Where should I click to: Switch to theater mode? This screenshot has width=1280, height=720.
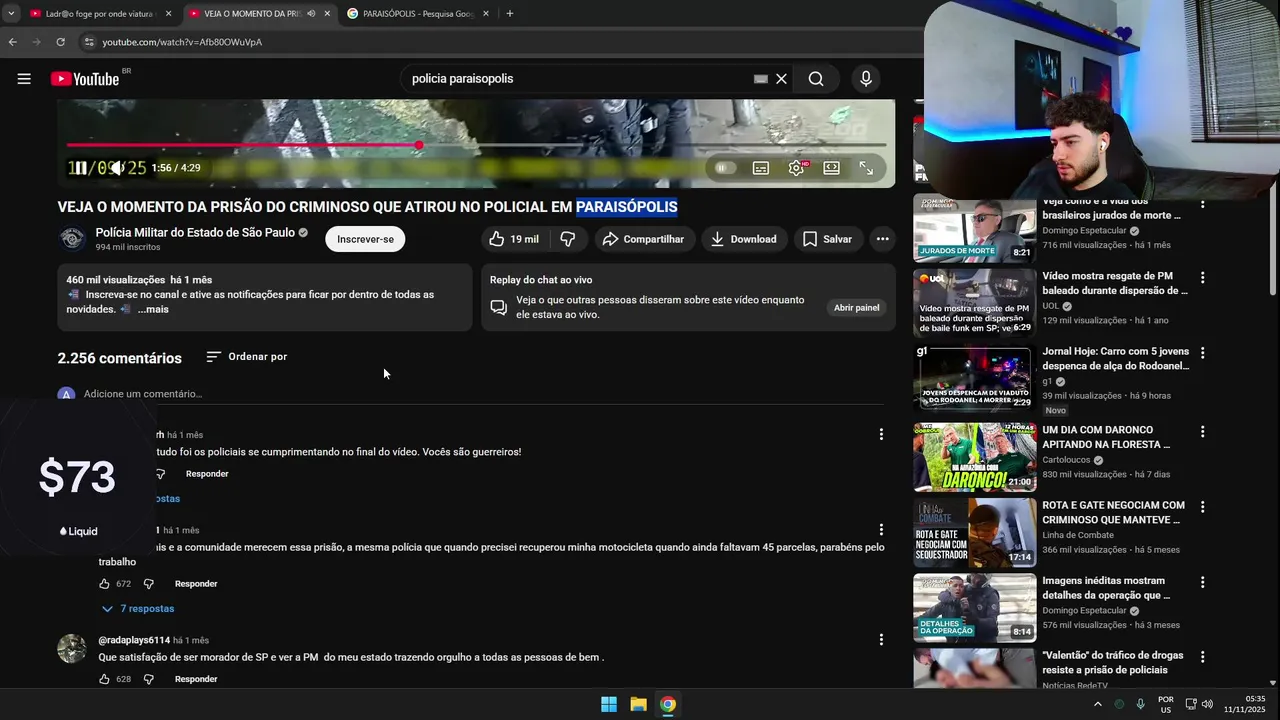pyautogui.click(x=831, y=168)
